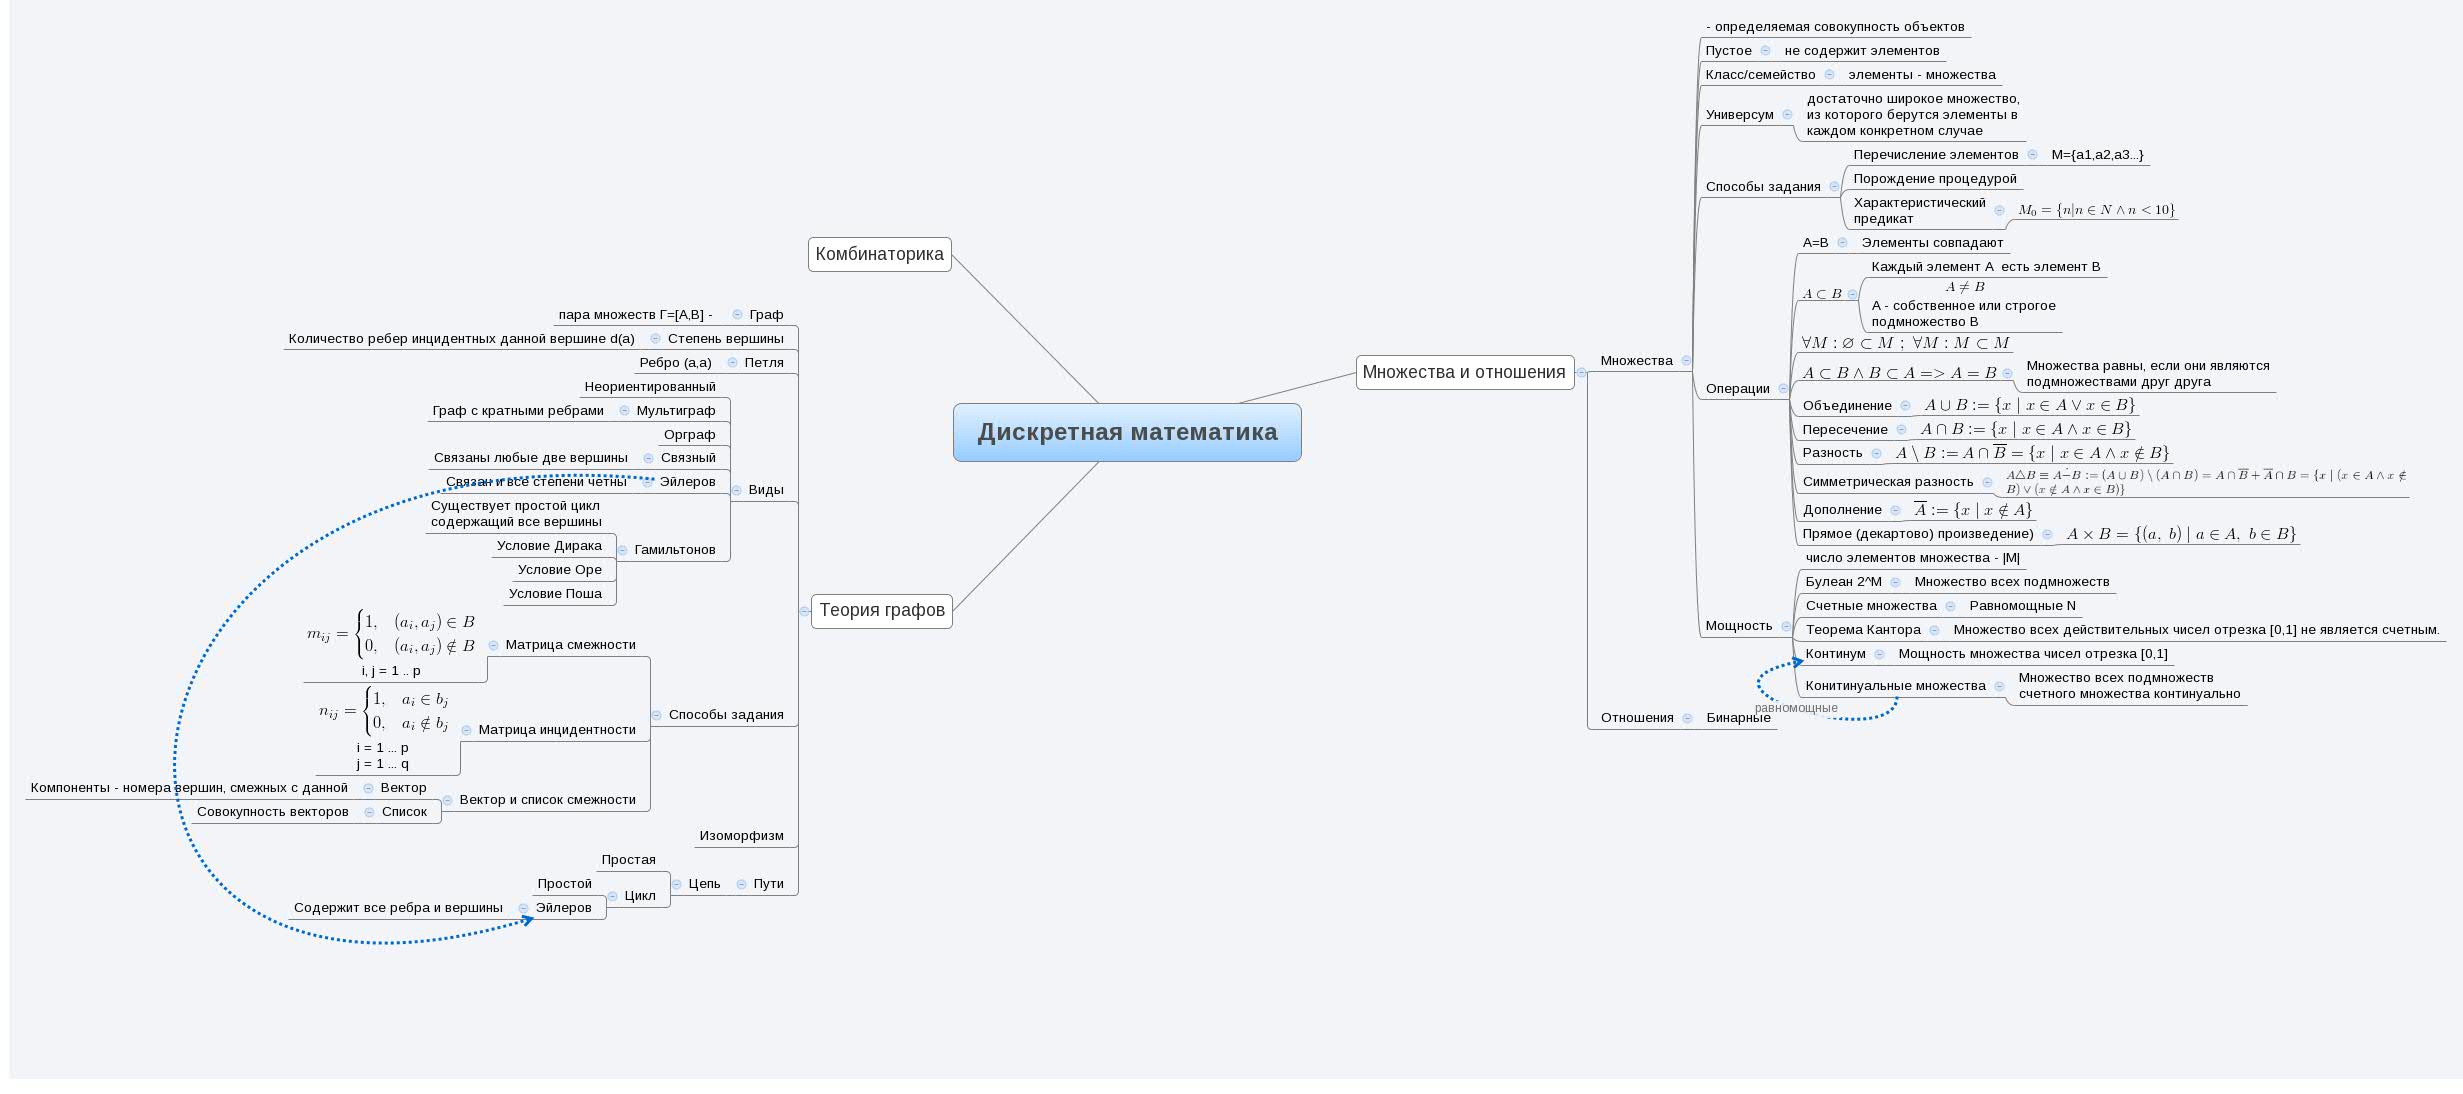Viewport: 2463px width, 1094px height.
Task: Toggle the branch icon next to Гамильтонов
Action: [622, 548]
